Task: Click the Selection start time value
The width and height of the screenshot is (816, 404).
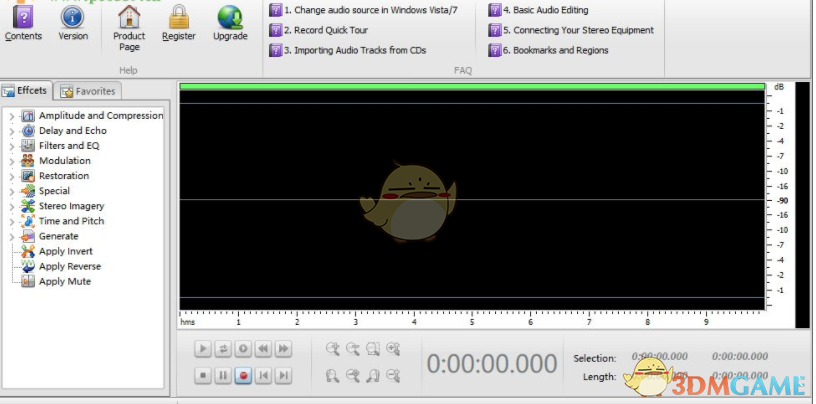Action: pyautogui.click(x=659, y=357)
